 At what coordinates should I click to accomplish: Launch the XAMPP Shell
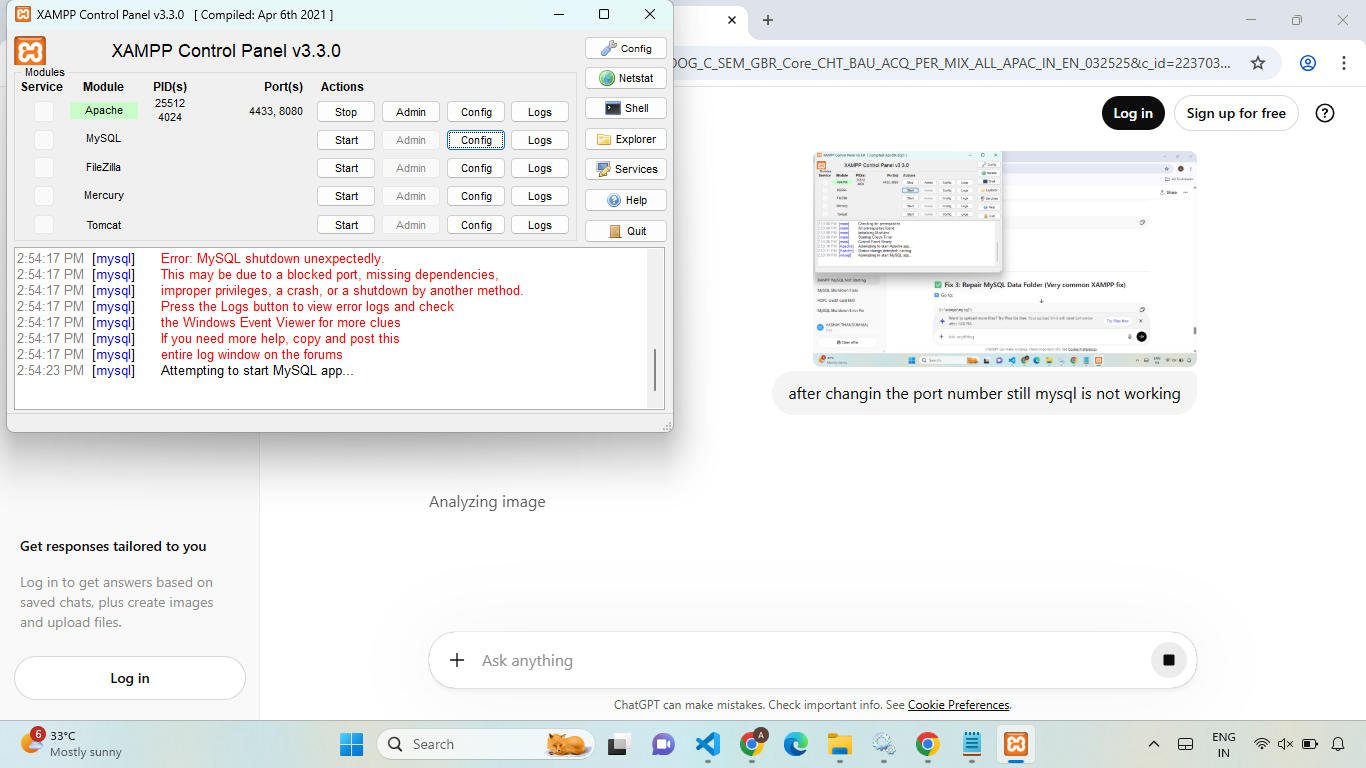[625, 108]
